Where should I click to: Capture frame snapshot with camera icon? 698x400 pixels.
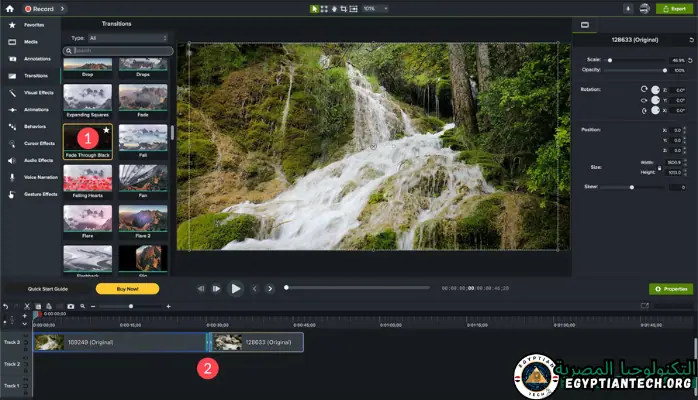(70, 306)
